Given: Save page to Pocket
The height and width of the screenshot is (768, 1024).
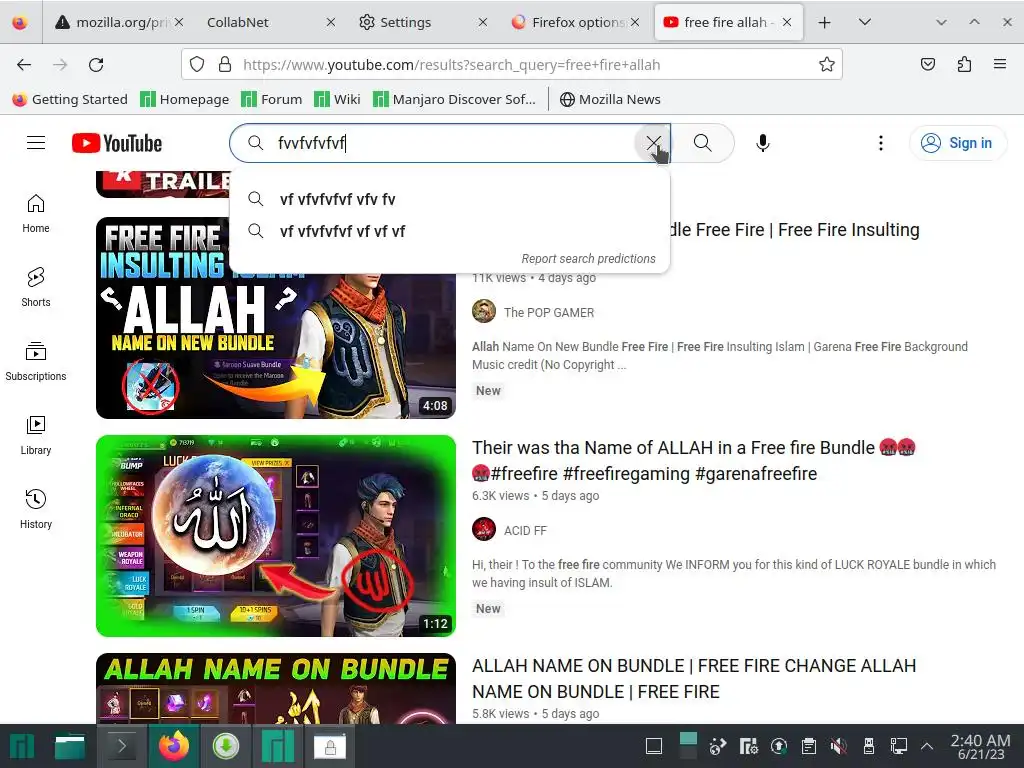Looking at the screenshot, I should [x=928, y=64].
